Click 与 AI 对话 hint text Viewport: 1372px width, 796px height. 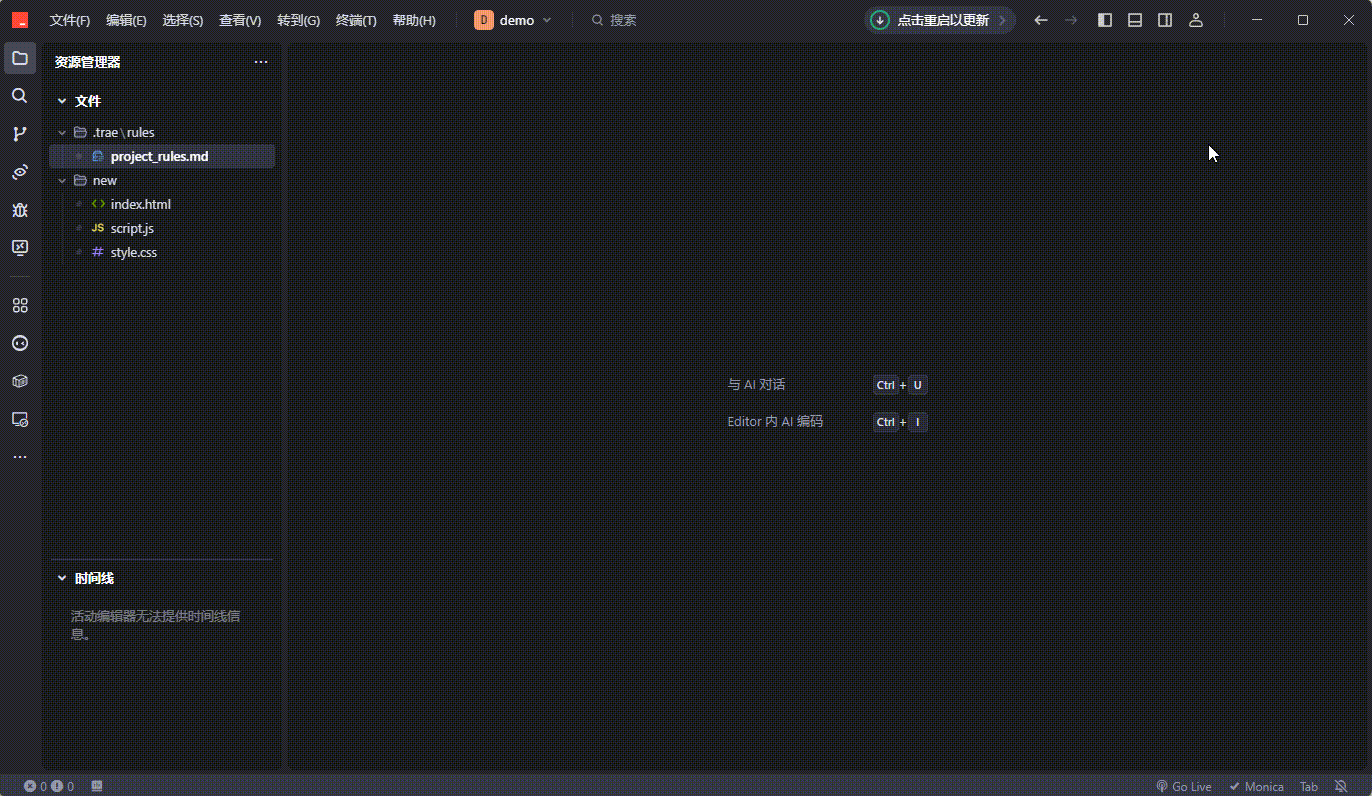pos(756,385)
